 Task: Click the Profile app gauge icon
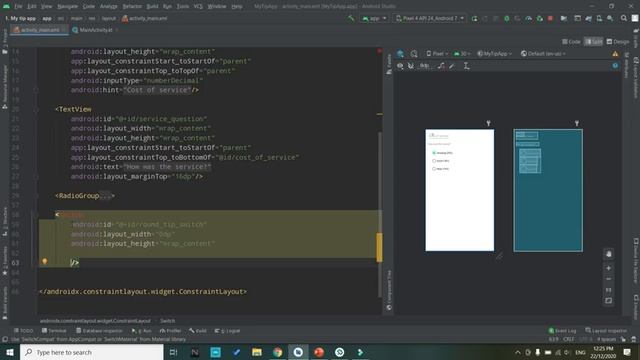coord(529,18)
